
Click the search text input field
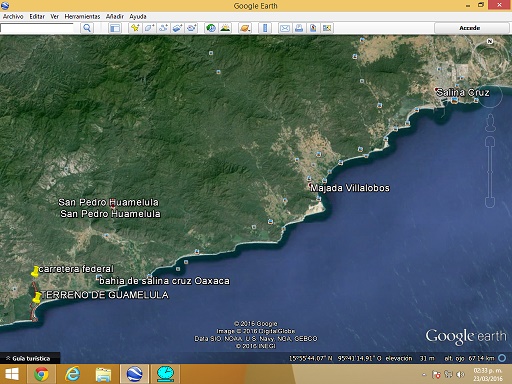pos(37,28)
